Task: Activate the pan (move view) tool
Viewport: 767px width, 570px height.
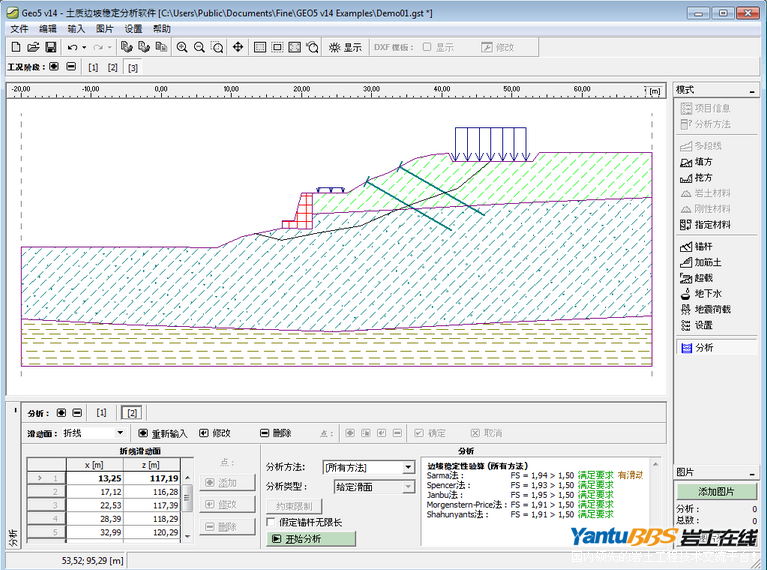Action: click(x=238, y=47)
